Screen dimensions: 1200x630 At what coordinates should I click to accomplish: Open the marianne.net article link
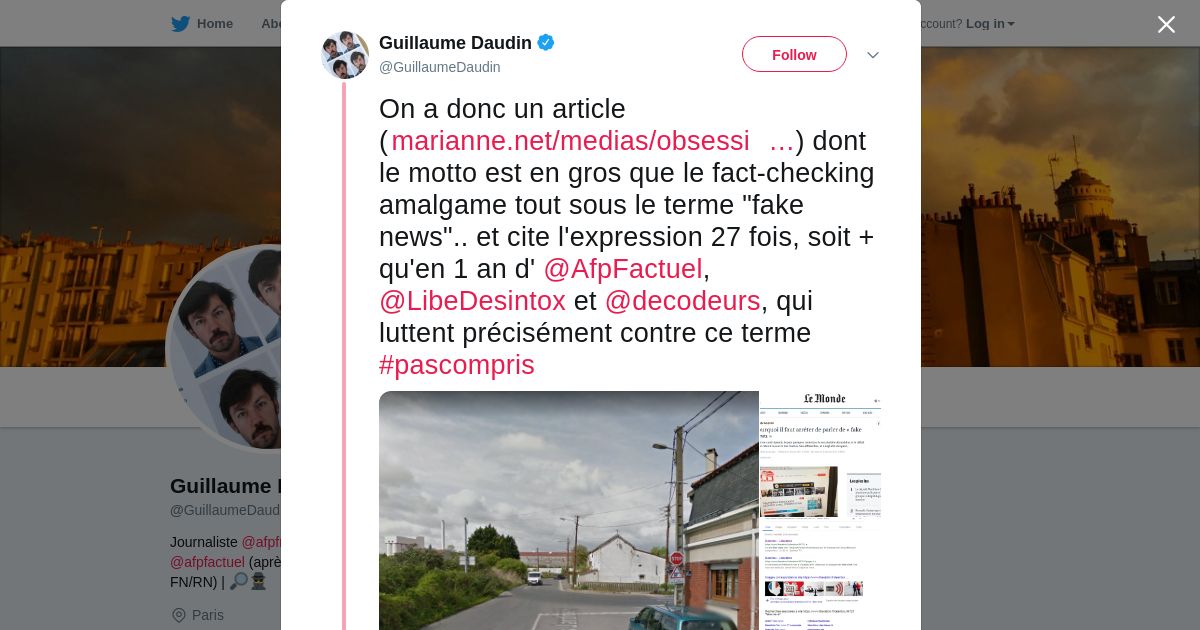point(592,141)
